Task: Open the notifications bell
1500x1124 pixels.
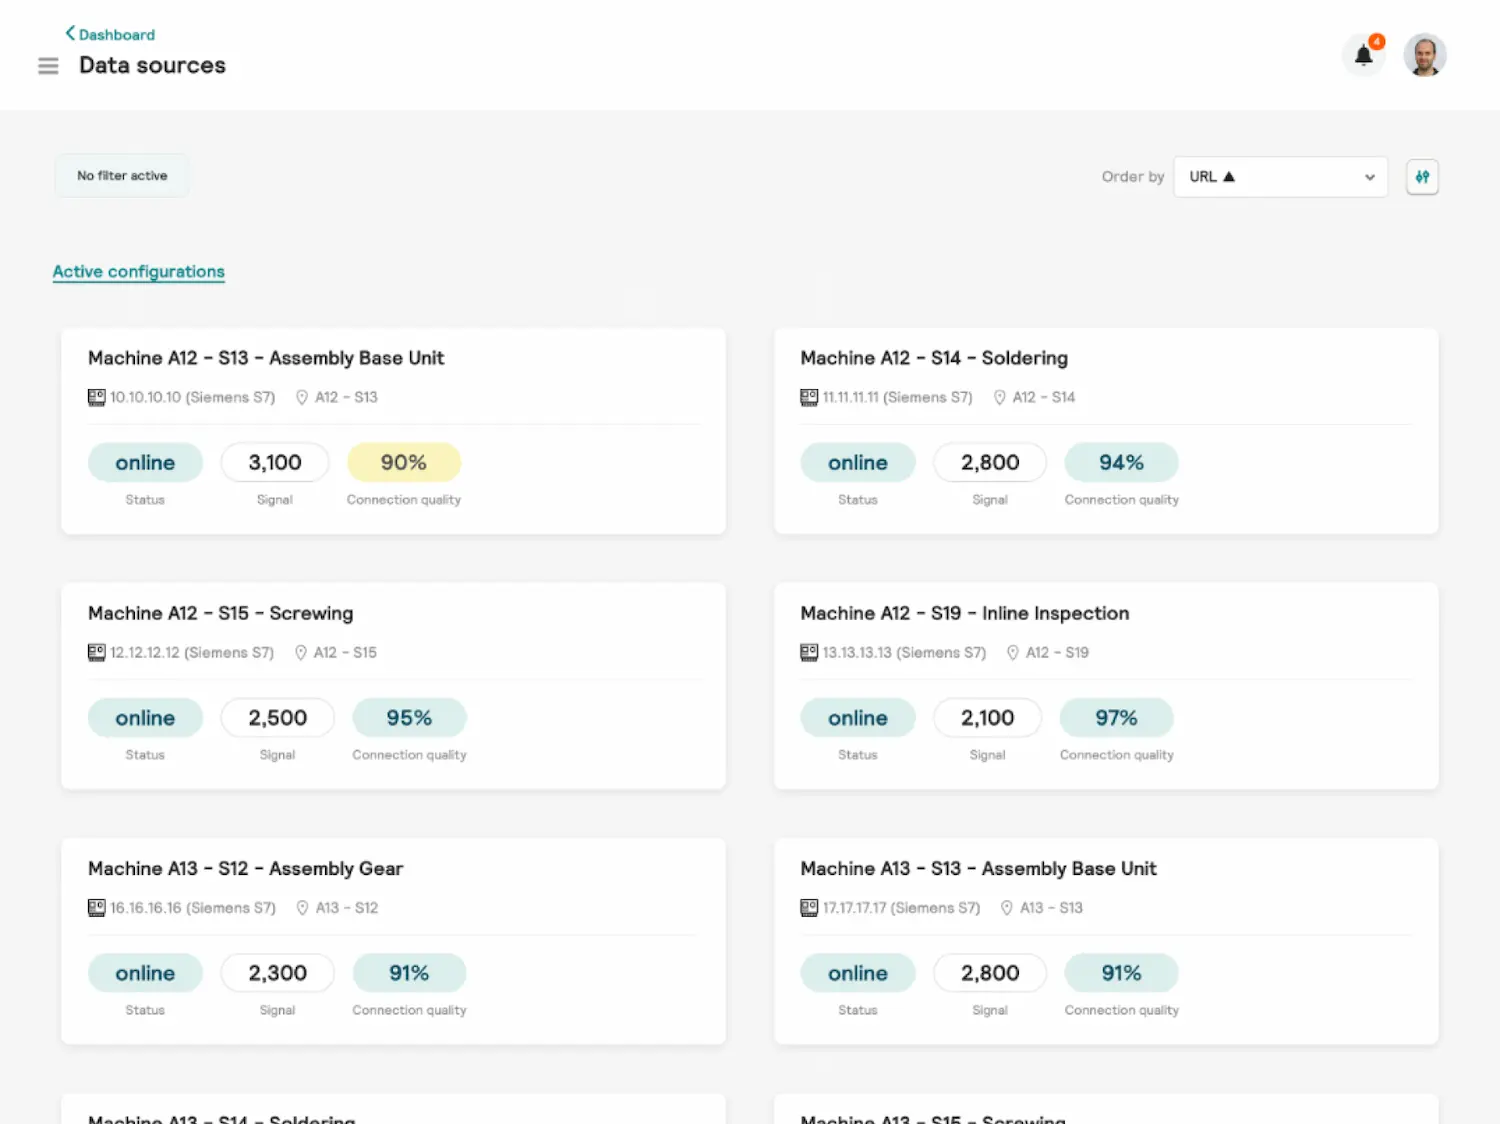Action: click(1364, 55)
